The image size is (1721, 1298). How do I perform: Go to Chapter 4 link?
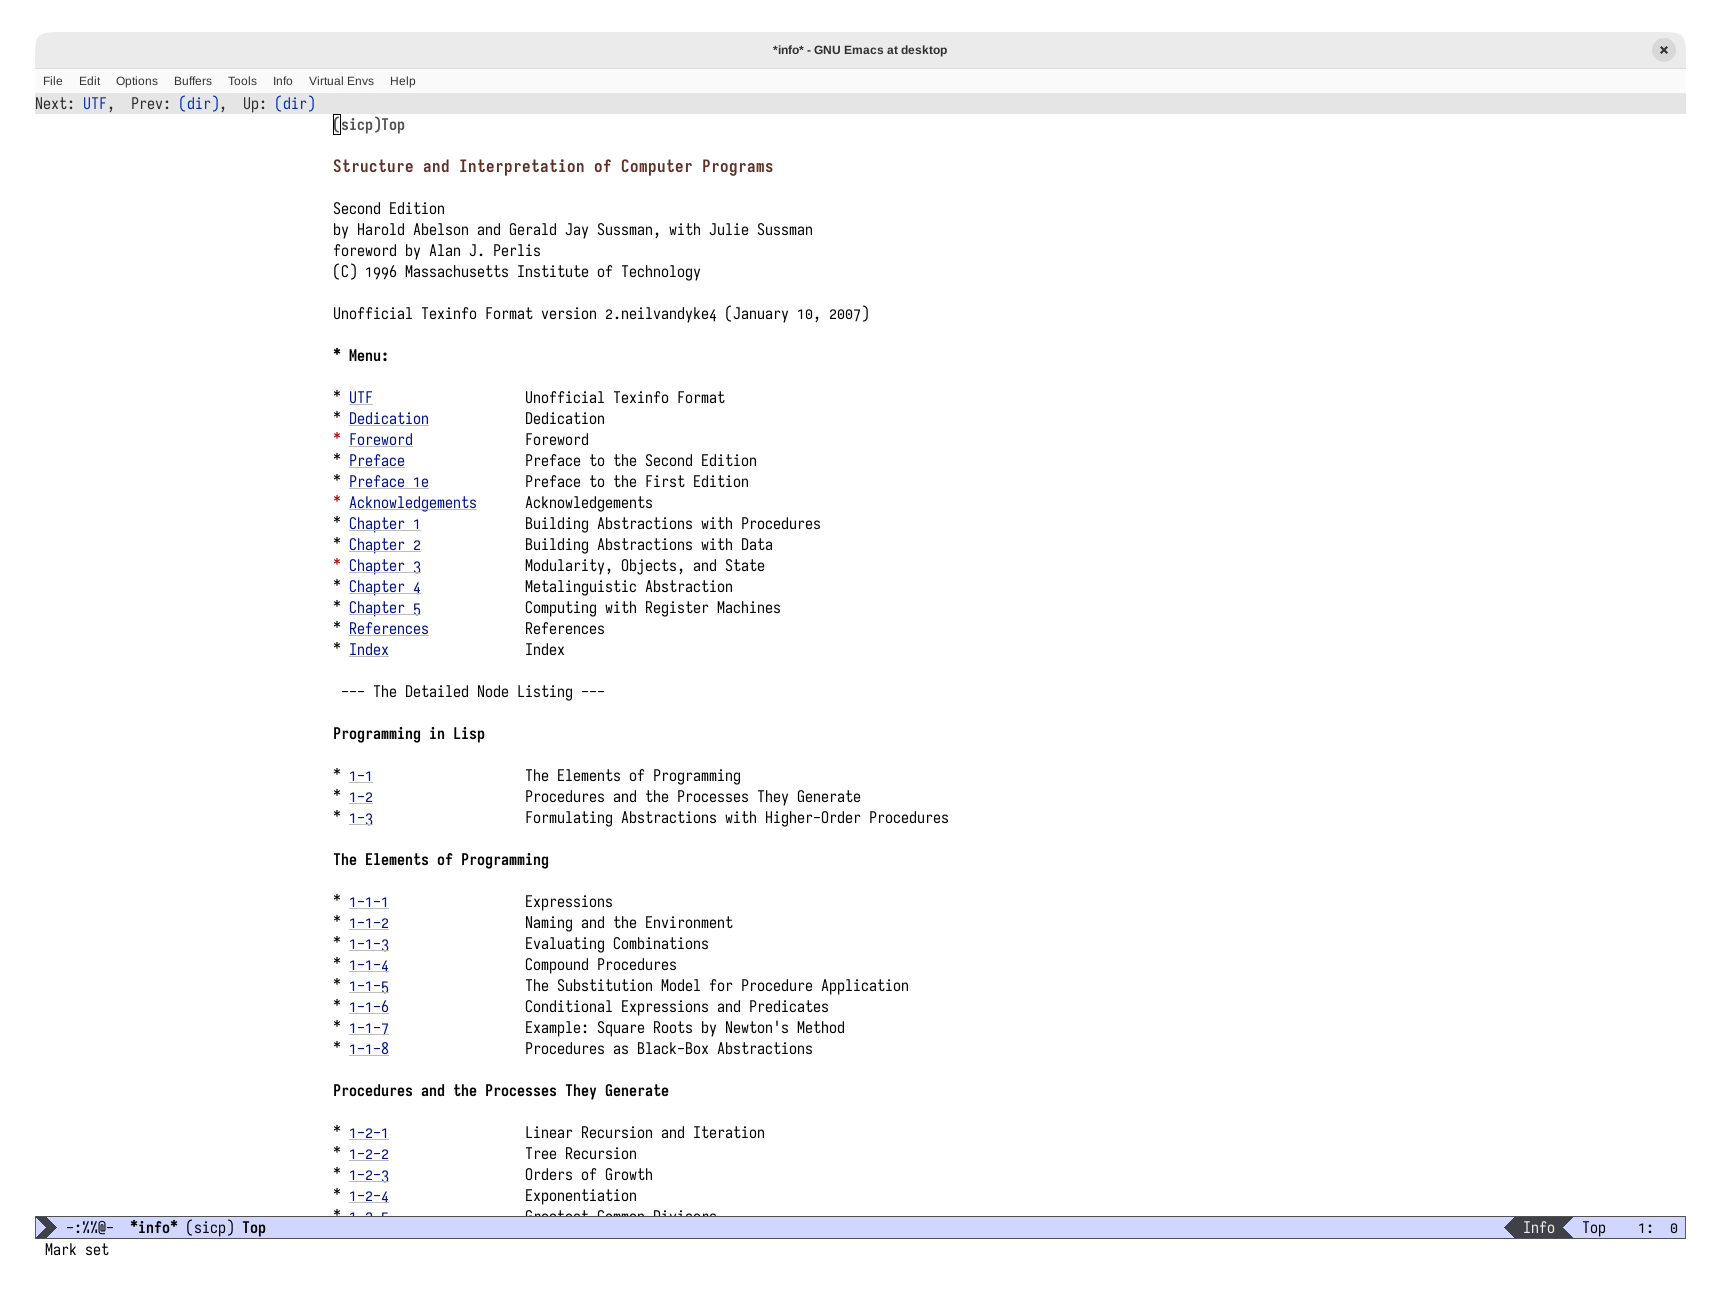point(385,587)
